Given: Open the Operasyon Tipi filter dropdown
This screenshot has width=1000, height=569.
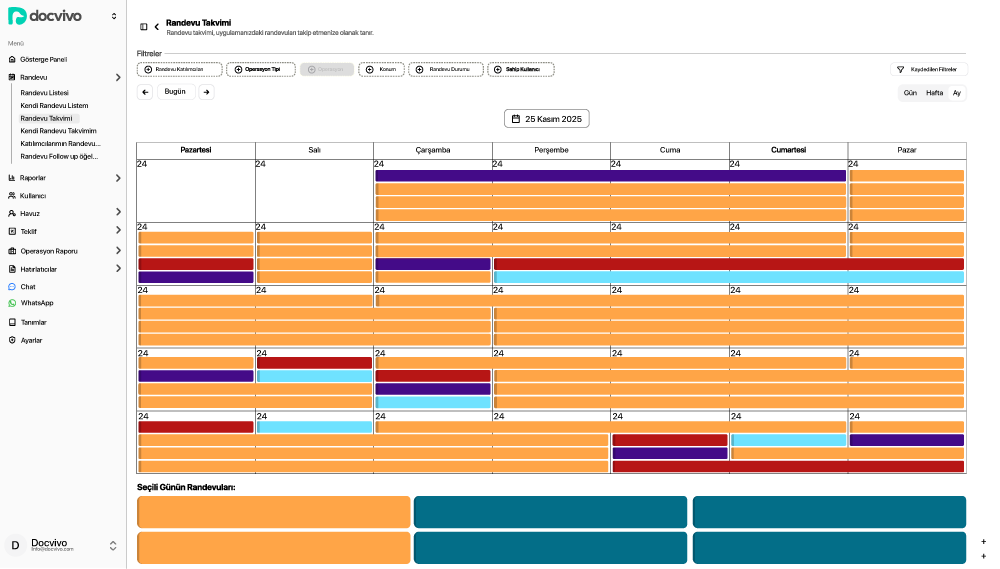Looking at the screenshot, I should pyautogui.click(x=261, y=70).
